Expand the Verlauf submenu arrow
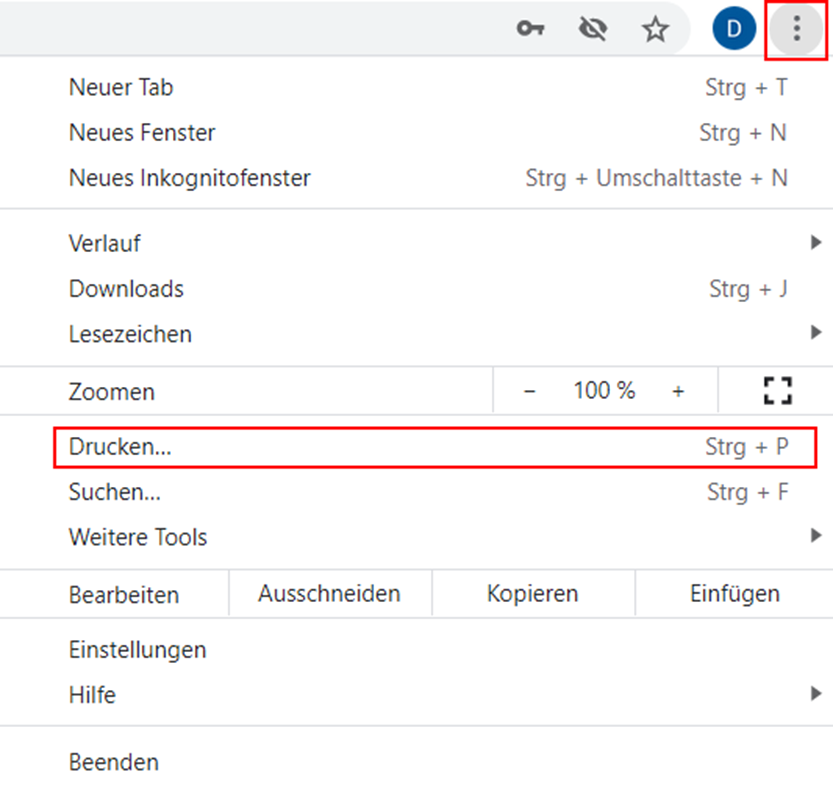The image size is (833, 789). tap(816, 242)
